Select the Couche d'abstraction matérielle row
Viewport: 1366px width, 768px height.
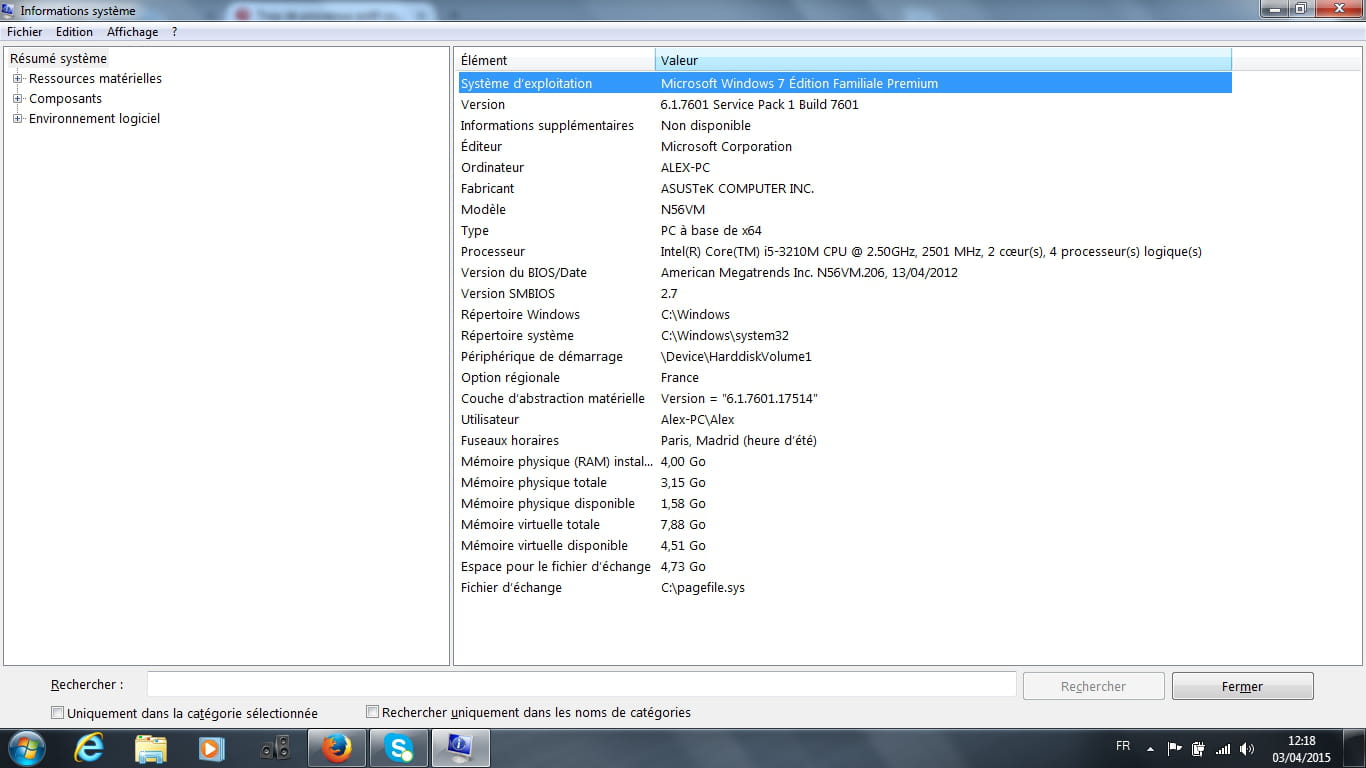[844, 398]
